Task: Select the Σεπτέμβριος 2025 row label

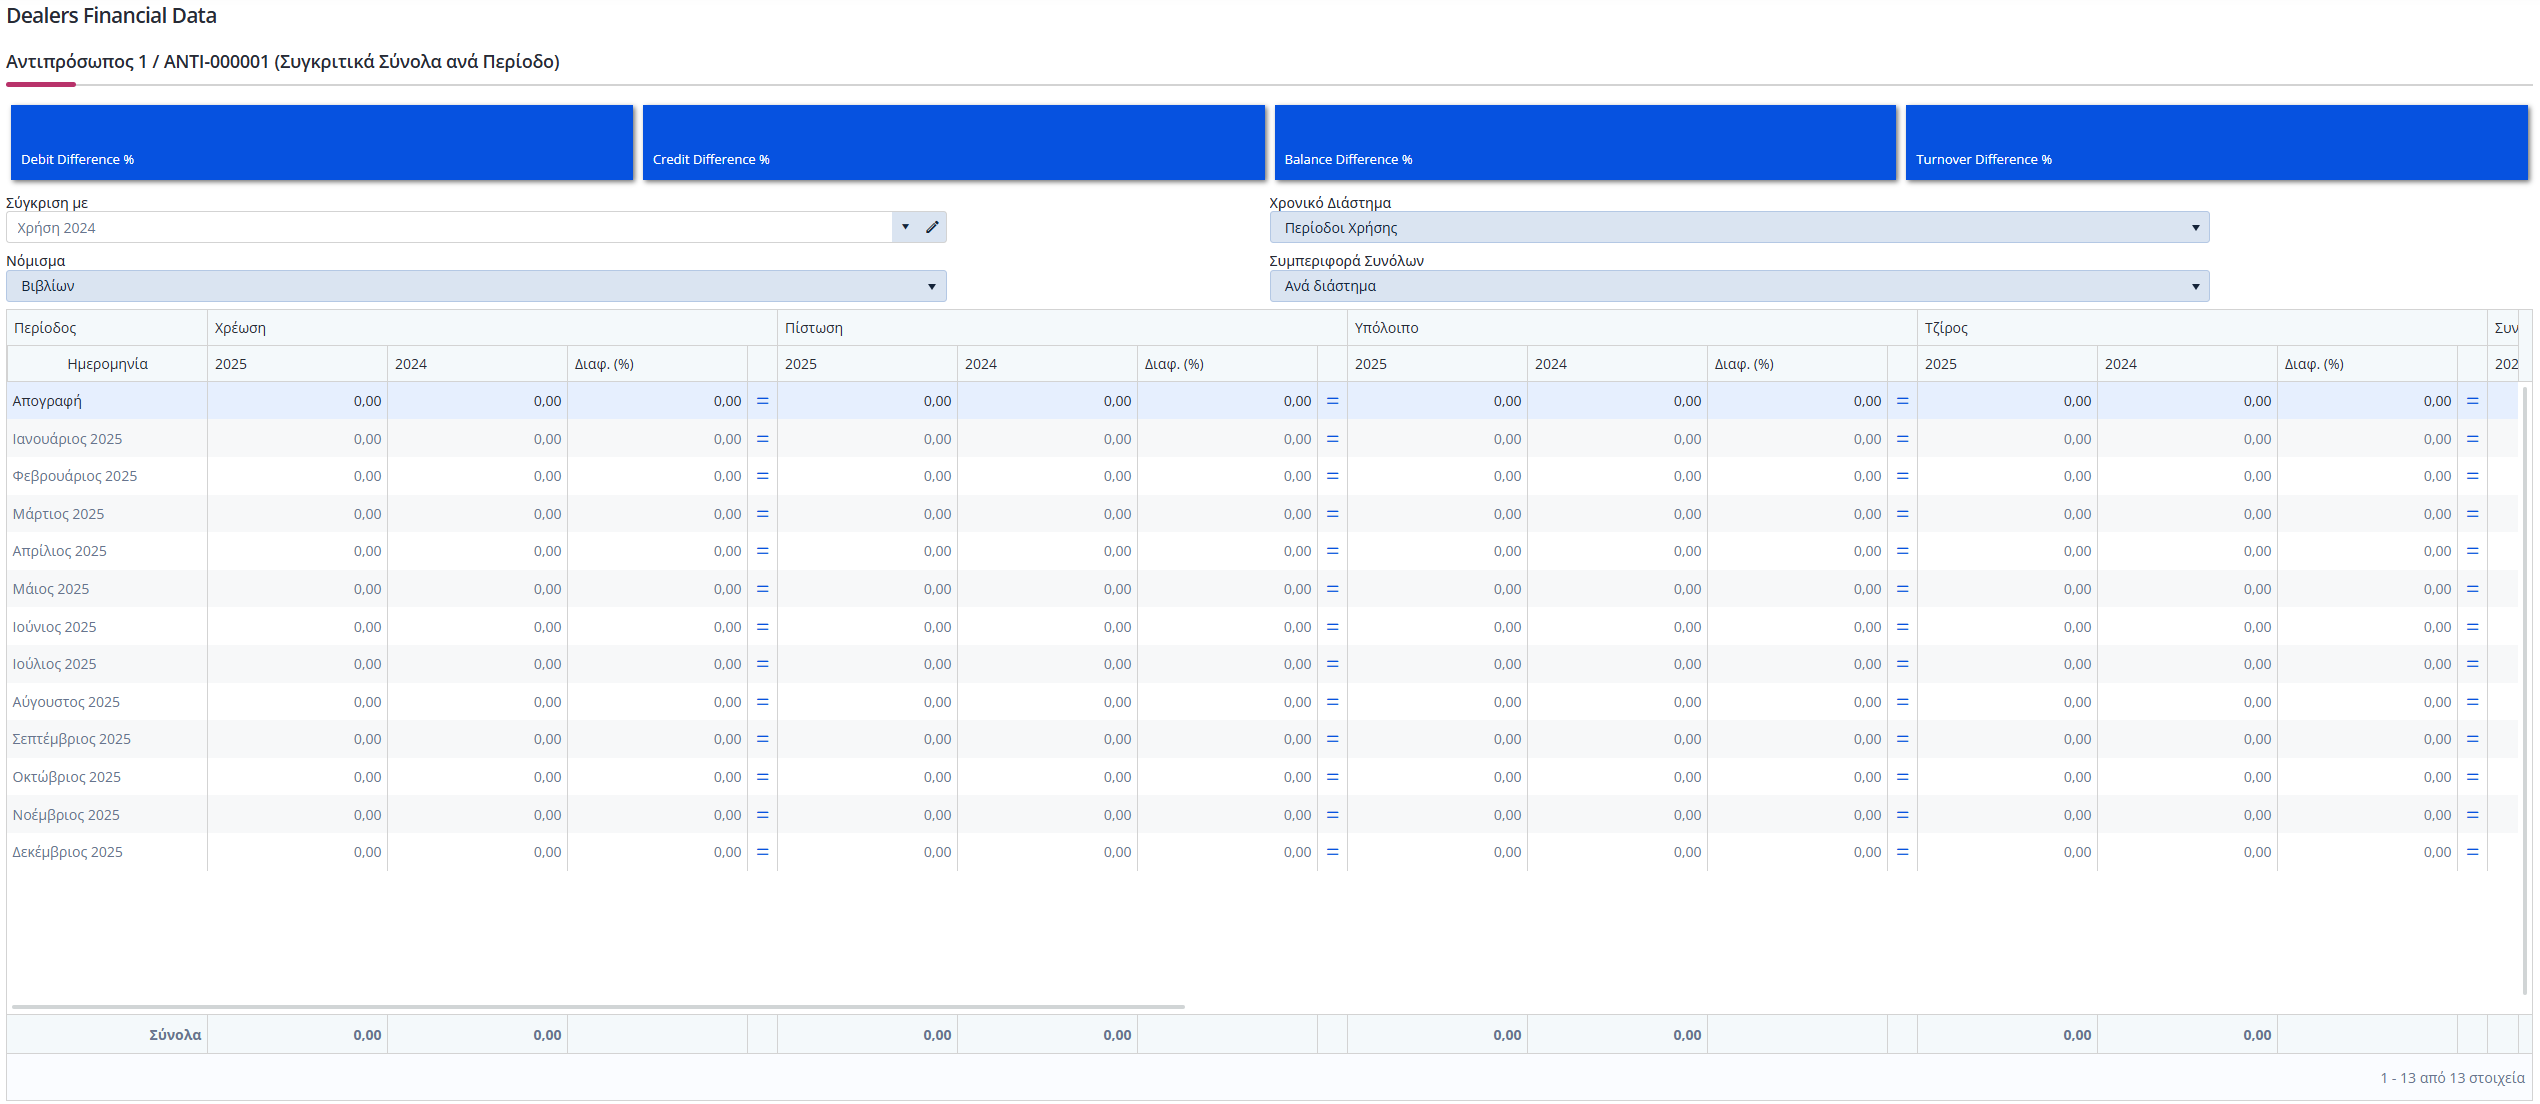Action: click(x=71, y=739)
